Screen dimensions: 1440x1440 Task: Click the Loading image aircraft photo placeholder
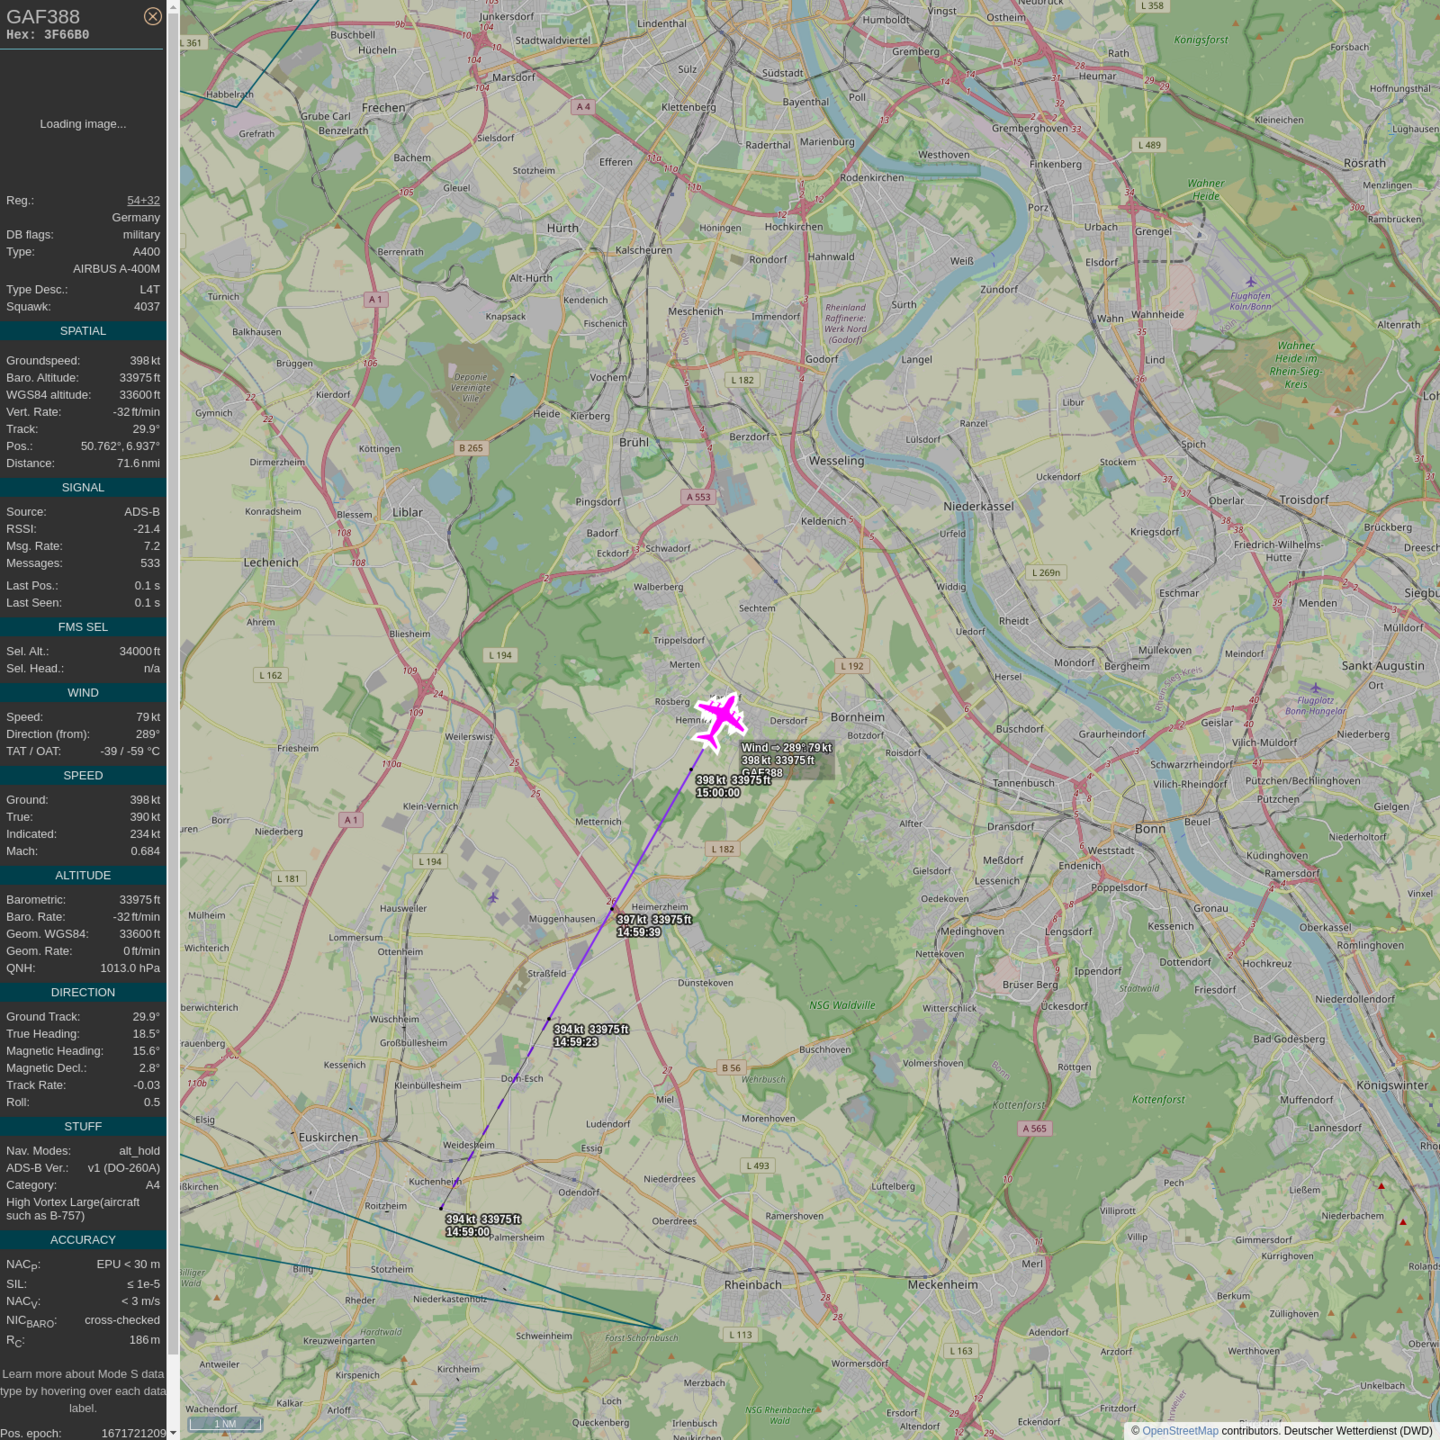click(x=83, y=124)
